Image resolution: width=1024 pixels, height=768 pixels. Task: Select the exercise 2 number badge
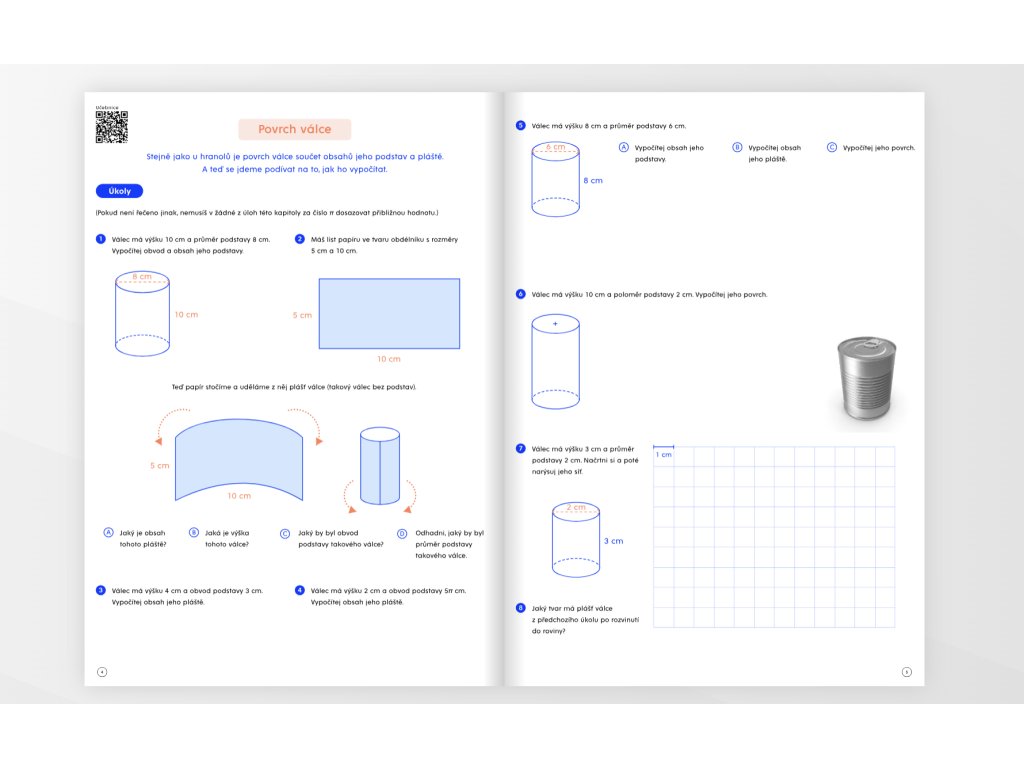[300, 239]
